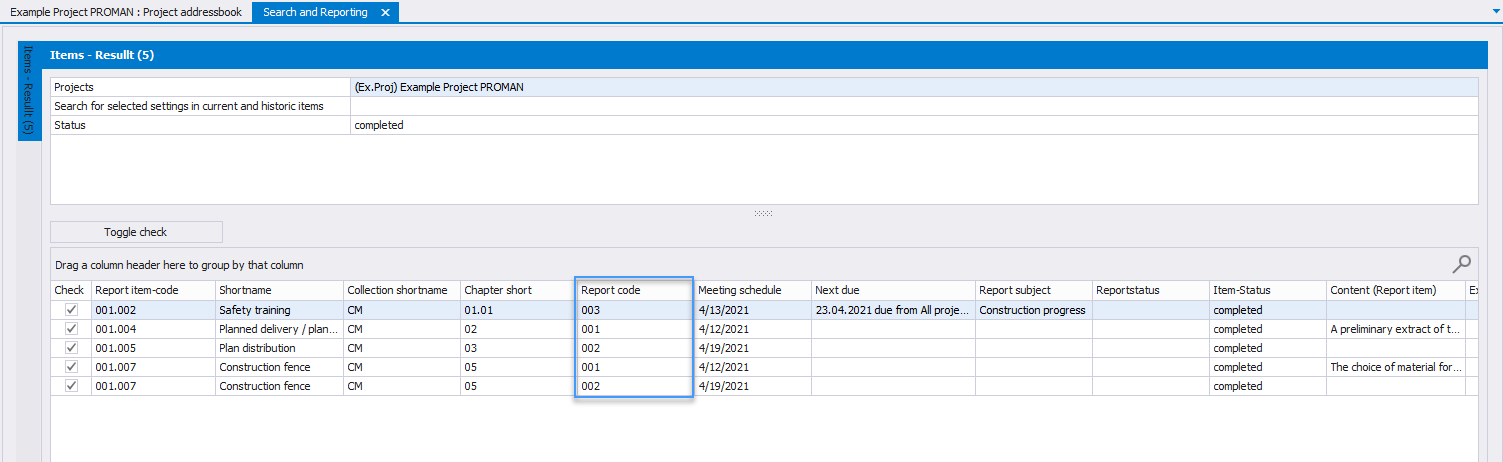Open the vertical Items - Resullt side tab

pos(29,91)
